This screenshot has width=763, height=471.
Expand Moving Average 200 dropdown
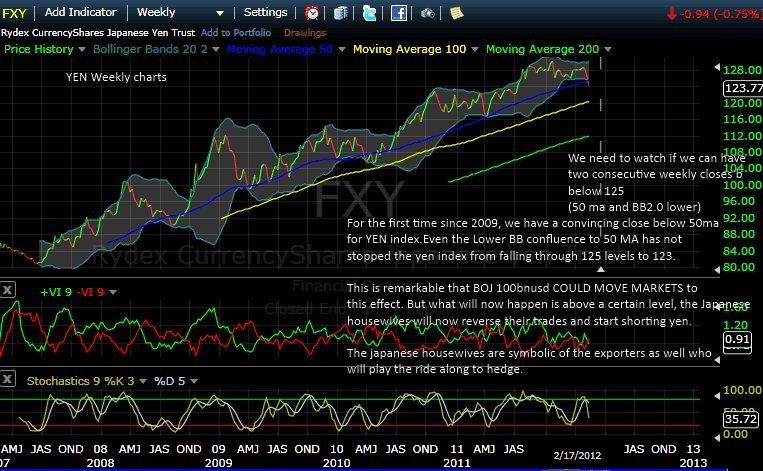(x=608, y=50)
